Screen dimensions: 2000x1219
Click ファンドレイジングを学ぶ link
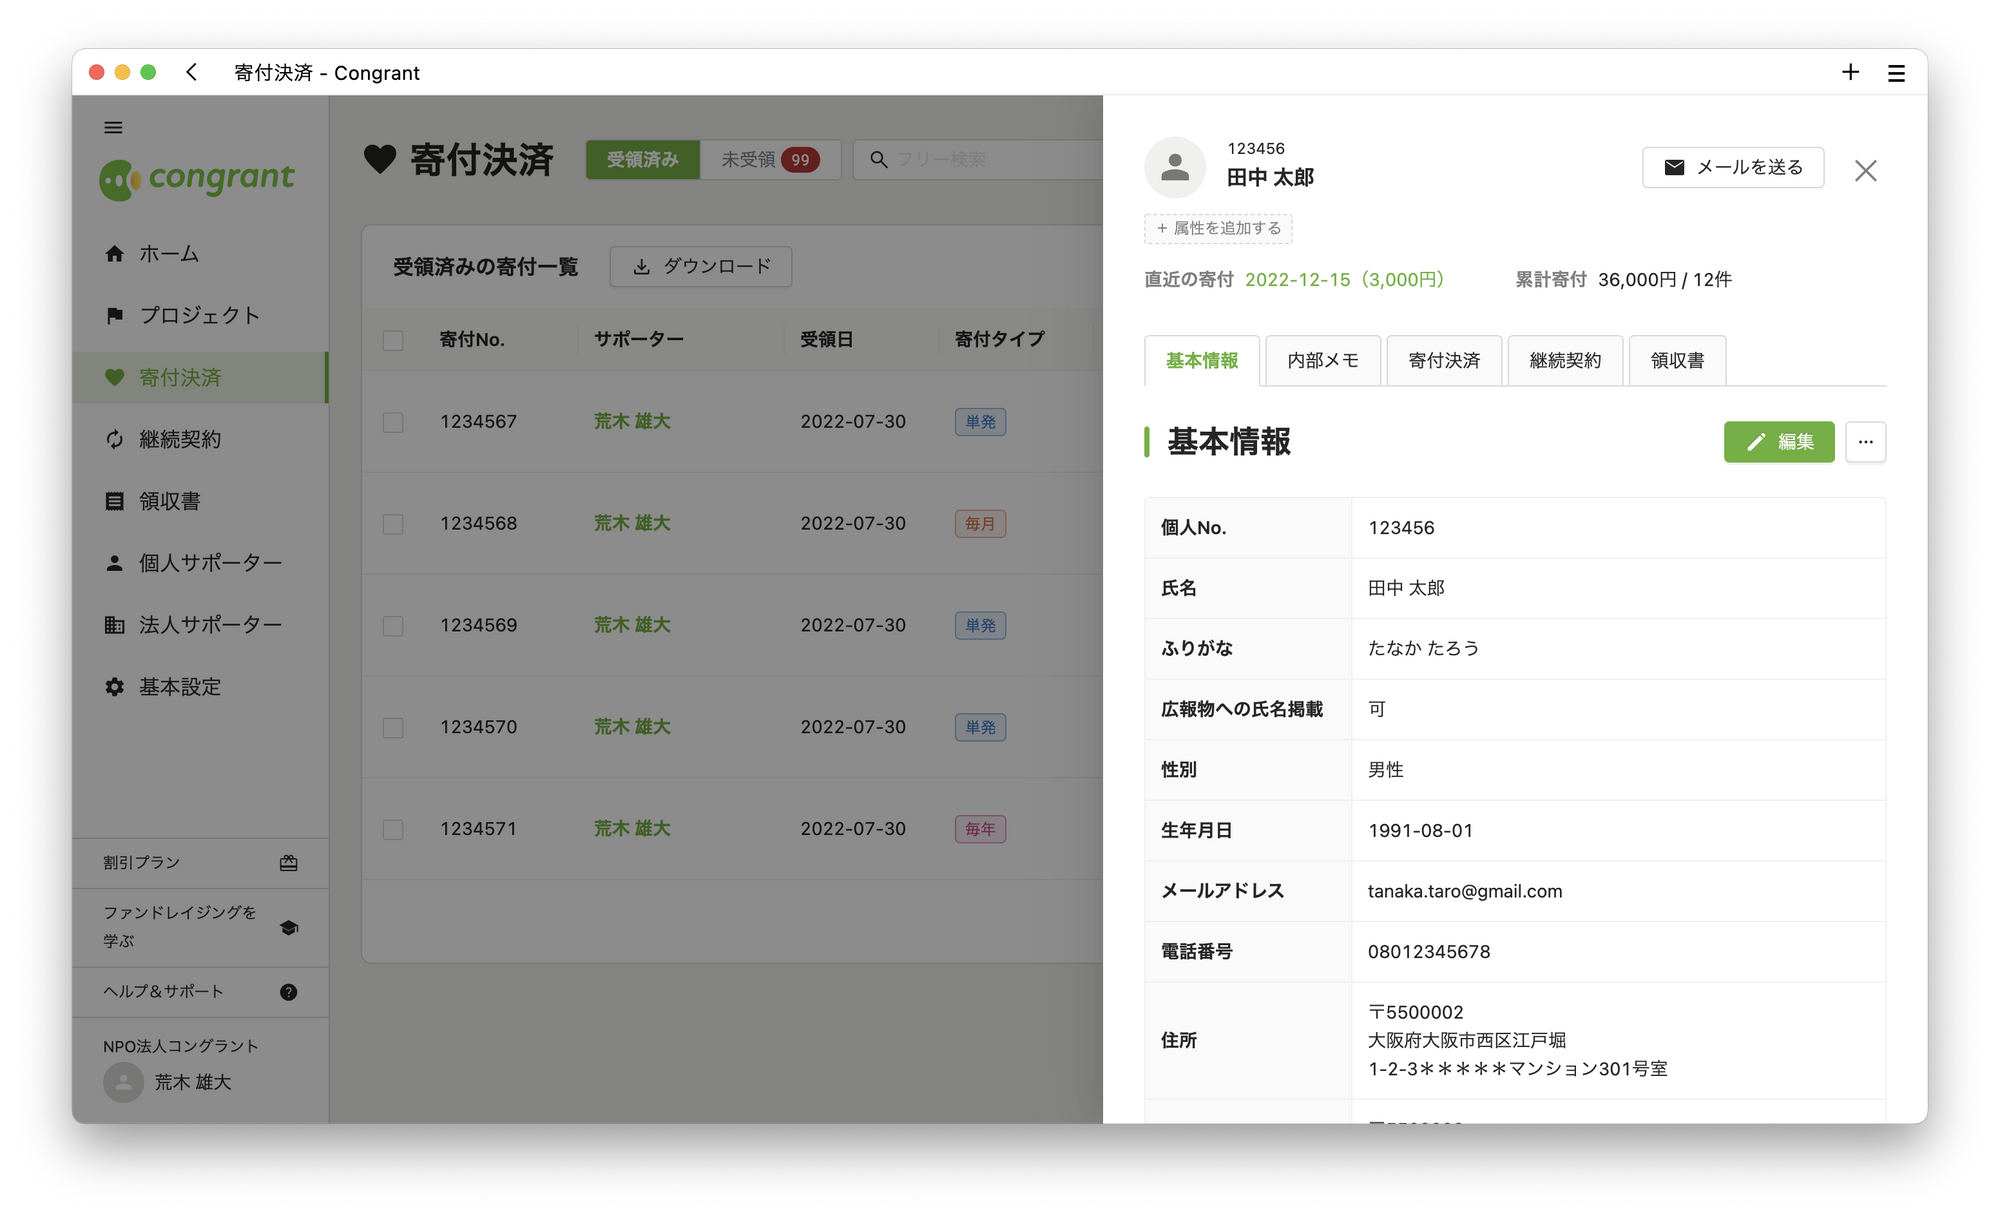(200, 927)
